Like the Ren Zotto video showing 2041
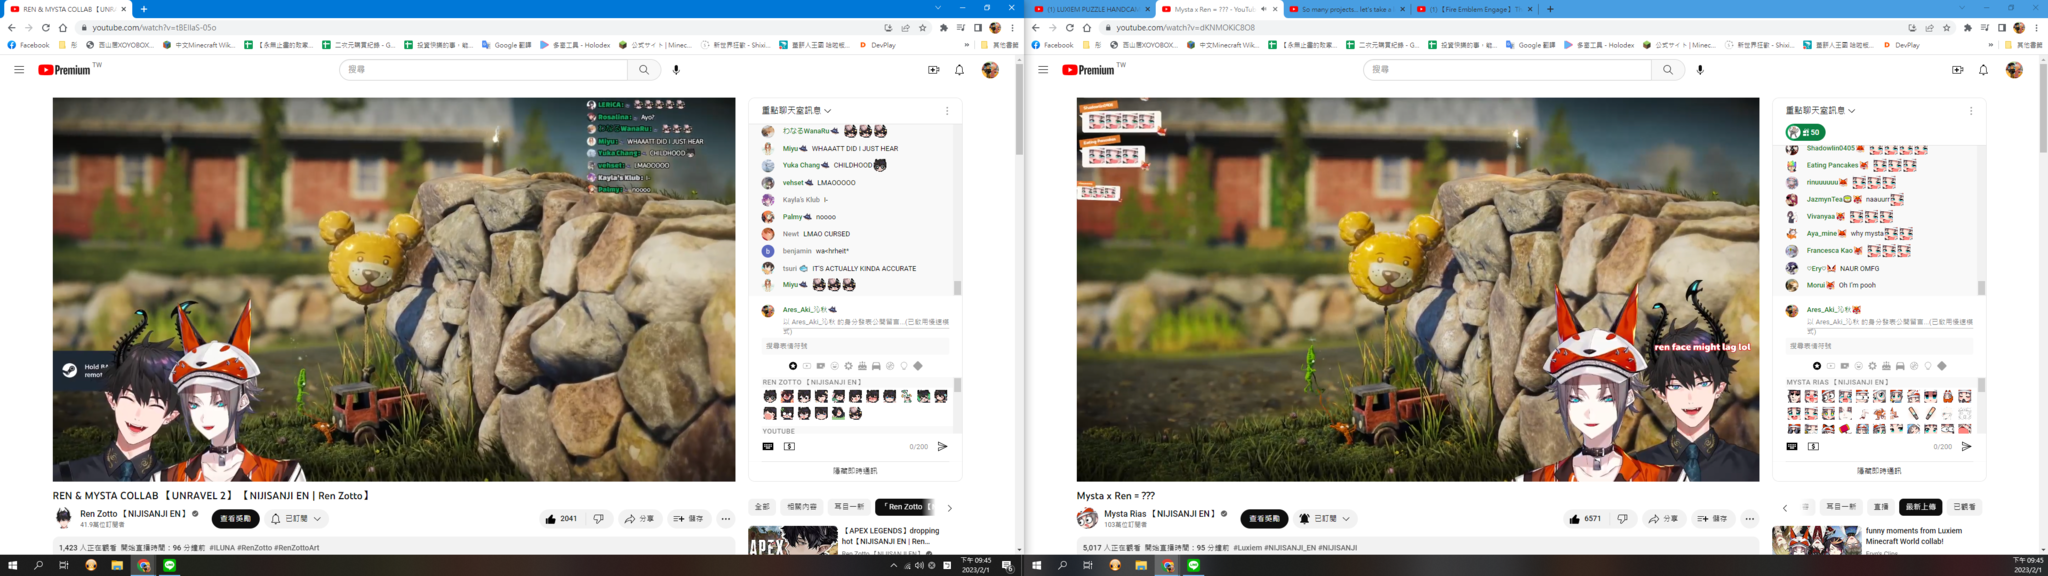 coord(560,519)
